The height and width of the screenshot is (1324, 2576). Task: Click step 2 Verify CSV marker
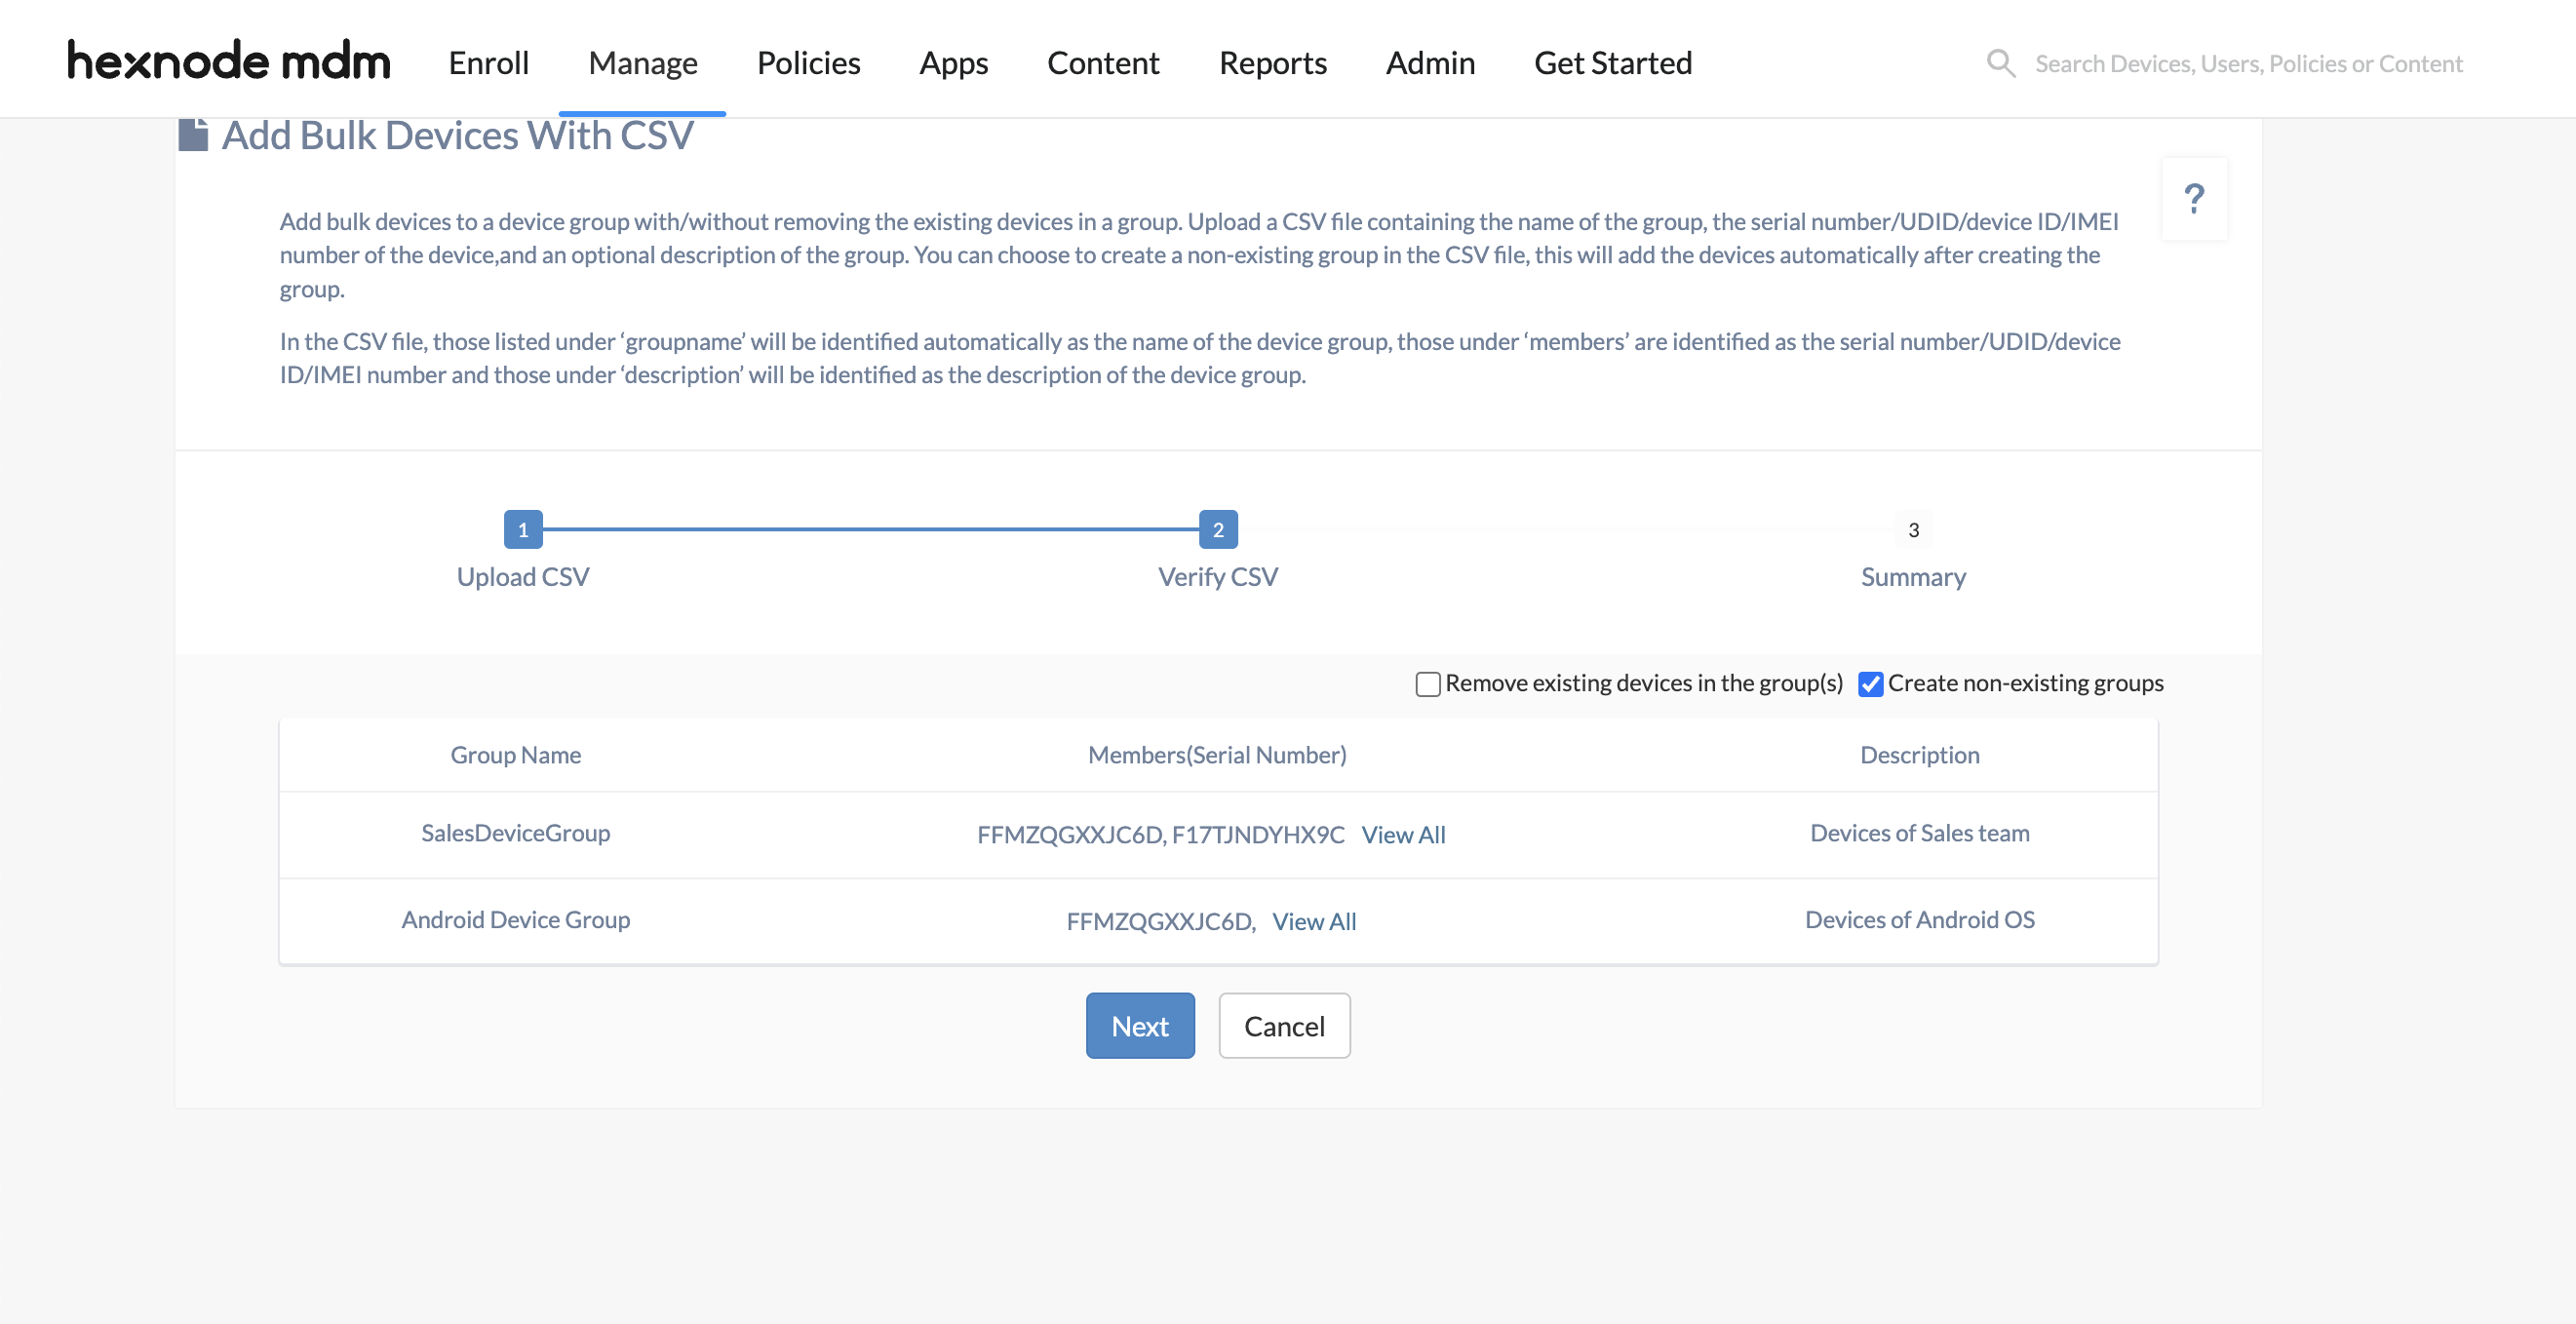click(x=1218, y=530)
